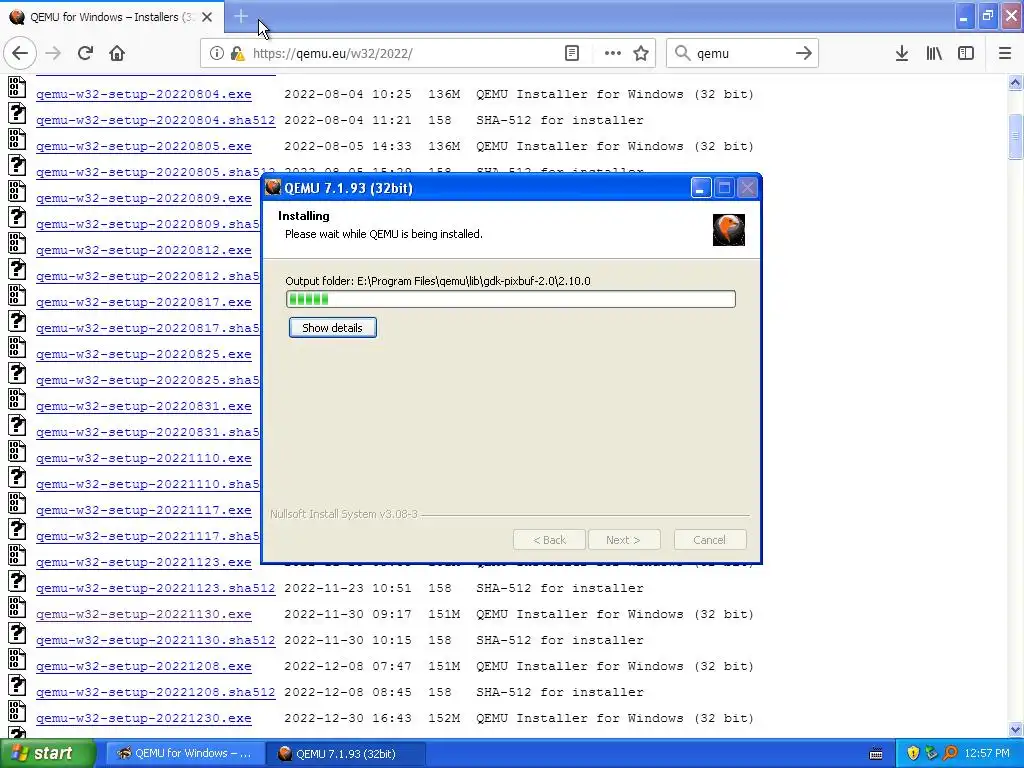Click the installation progress bar

pyautogui.click(x=511, y=299)
